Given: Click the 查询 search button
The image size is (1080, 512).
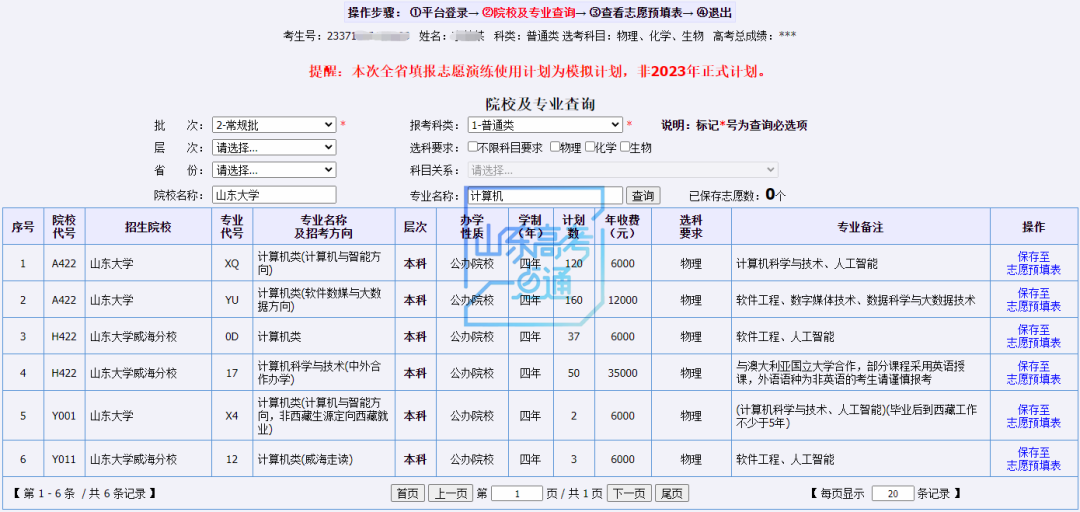Looking at the screenshot, I should [643, 196].
